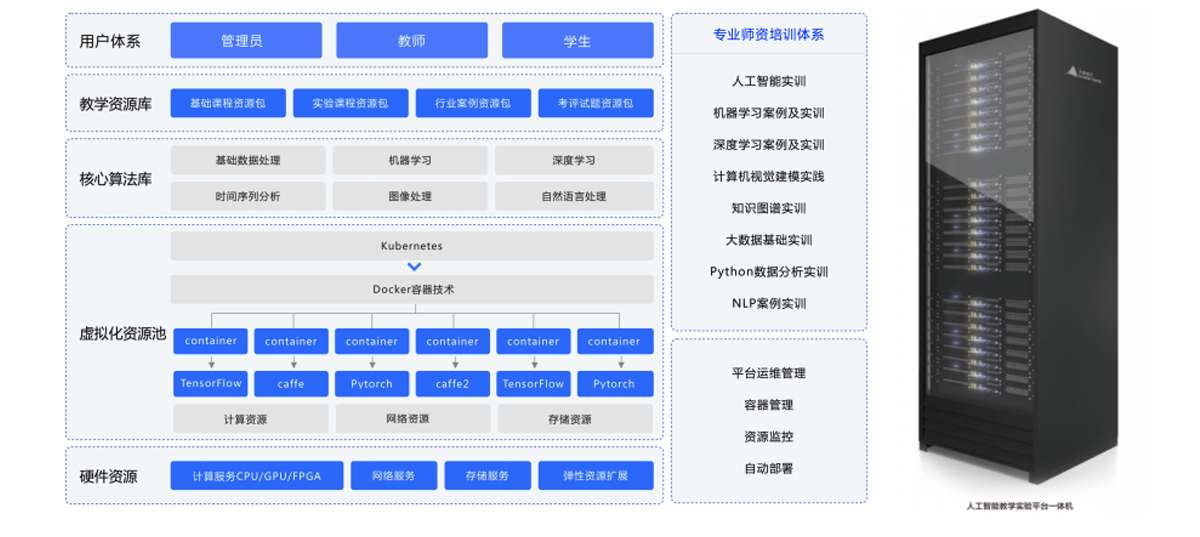Open 基础课程资源包 resource pack
This screenshot has width=1200, height=537.
tap(228, 103)
